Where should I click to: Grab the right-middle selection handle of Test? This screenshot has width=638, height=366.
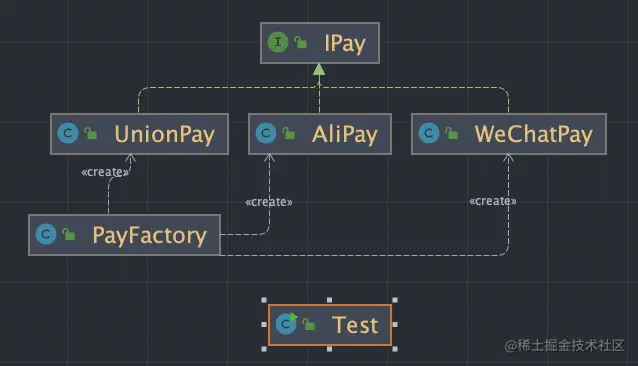tap(395, 325)
